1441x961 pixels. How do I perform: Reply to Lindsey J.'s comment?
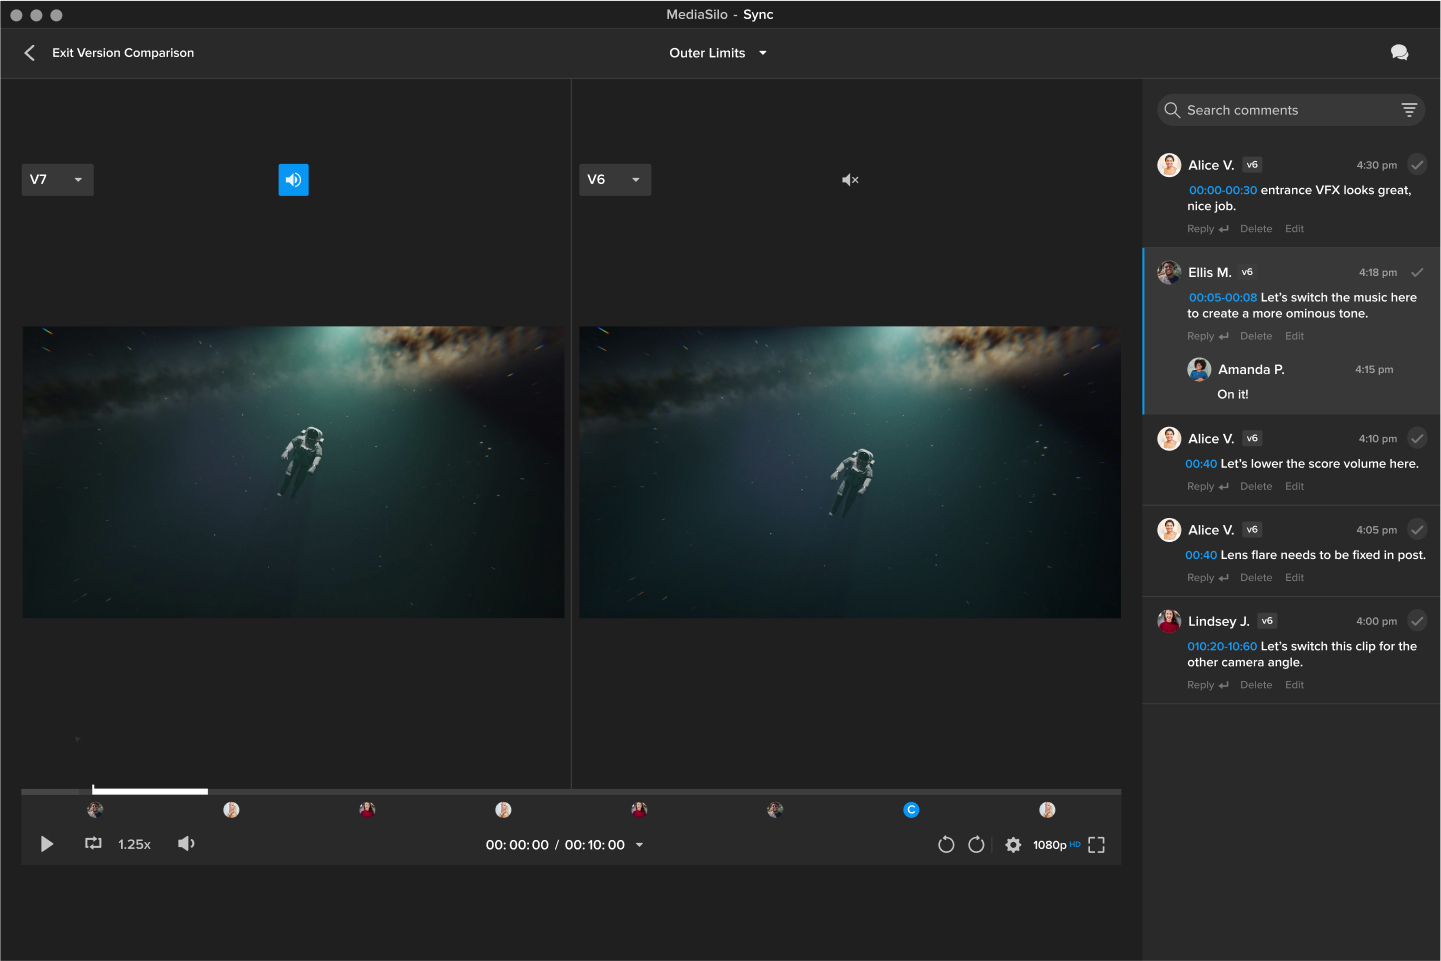pyautogui.click(x=1200, y=684)
